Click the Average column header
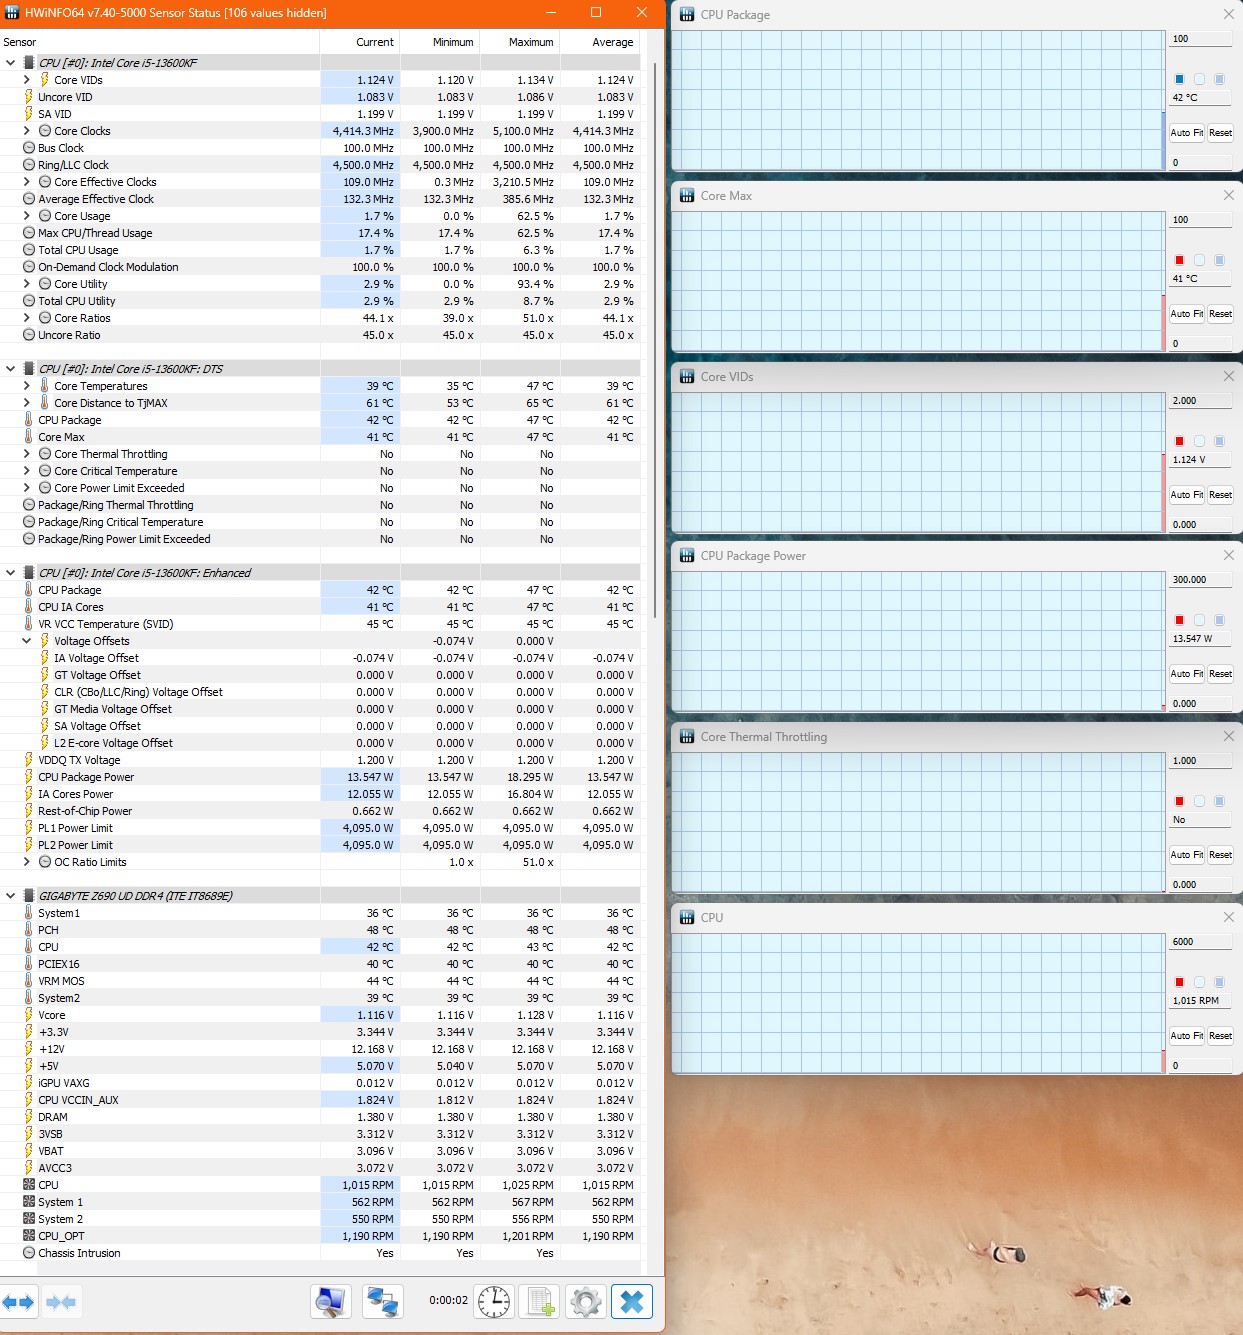The width and height of the screenshot is (1243, 1335). click(x=600, y=42)
